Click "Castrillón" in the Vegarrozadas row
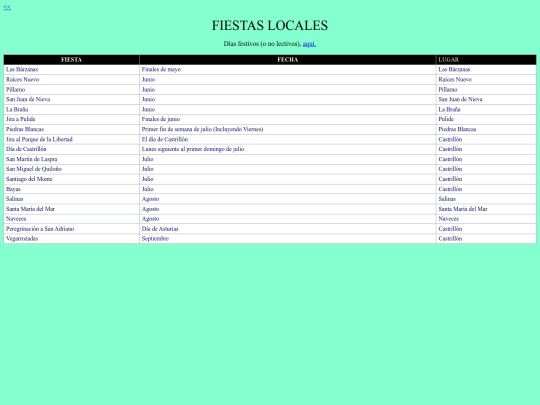This screenshot has width=540, height=405. (450, 239)
